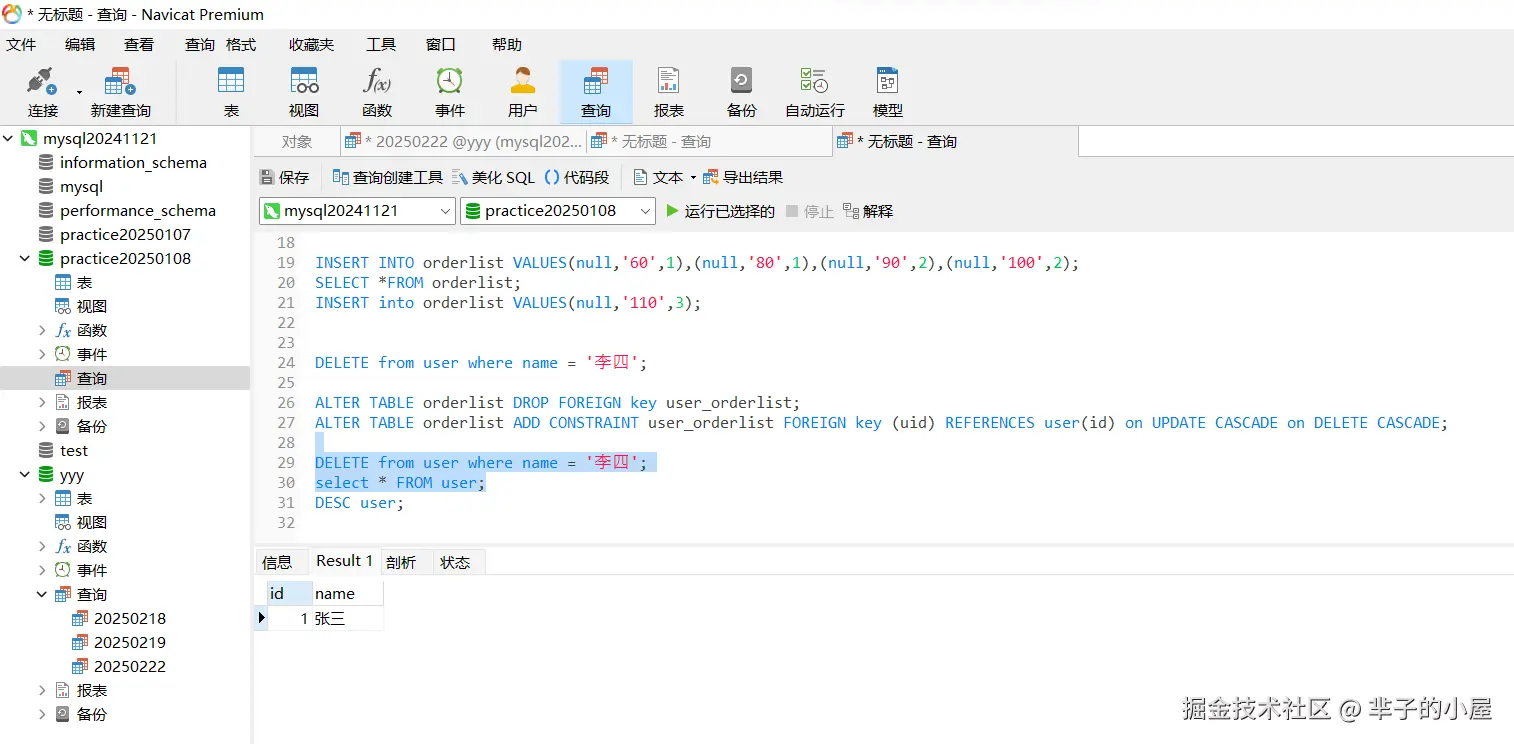Select 备份 under yyy database
Image resolution: width=1514 pixels, height=744 pixels.
click(x=92, y=715)
